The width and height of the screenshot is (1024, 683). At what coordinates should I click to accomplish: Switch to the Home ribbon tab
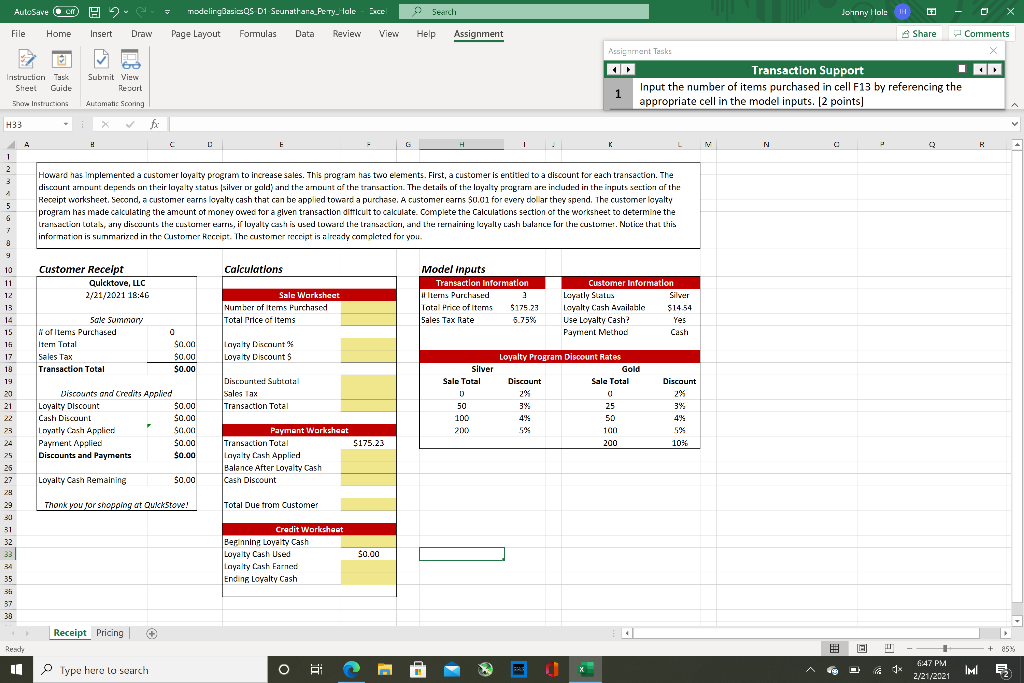[x=59, y=34]
